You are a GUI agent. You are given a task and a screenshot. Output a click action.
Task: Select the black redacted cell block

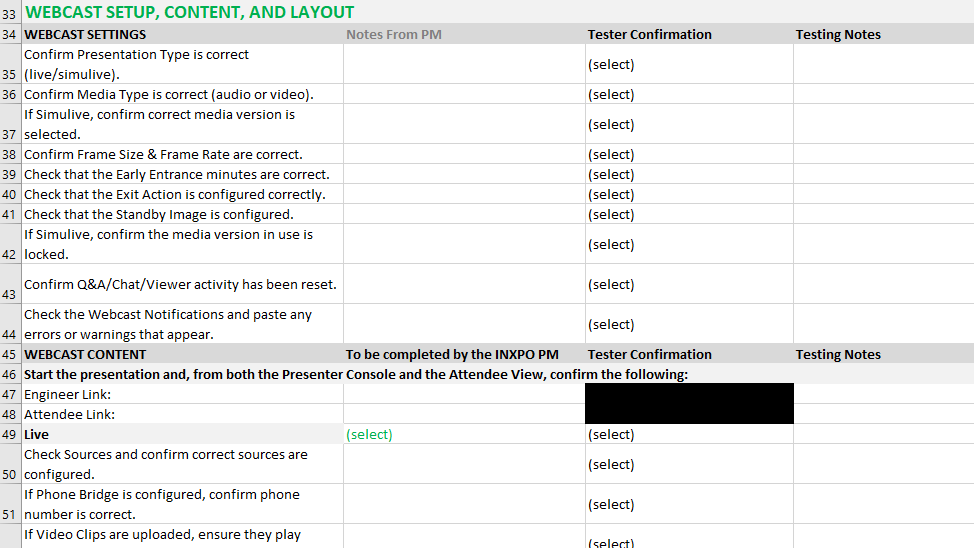[x=689, y=404]
